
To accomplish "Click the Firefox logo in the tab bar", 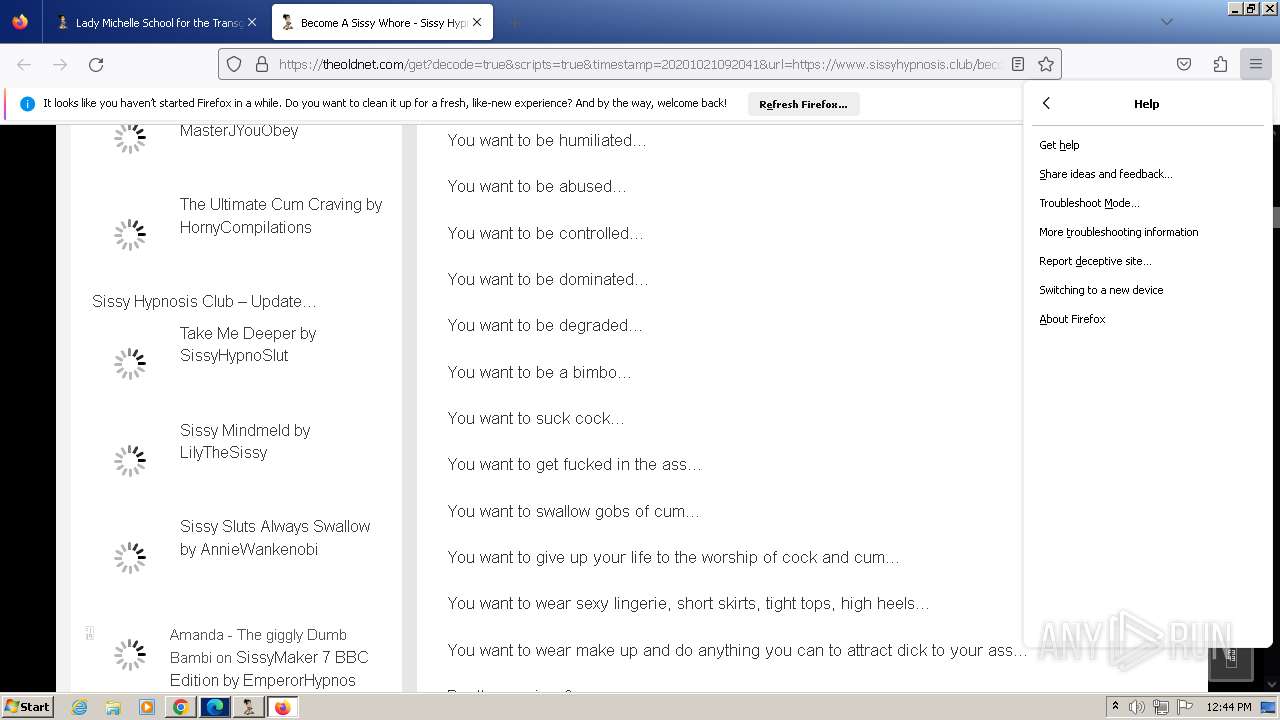I will 20,22.
